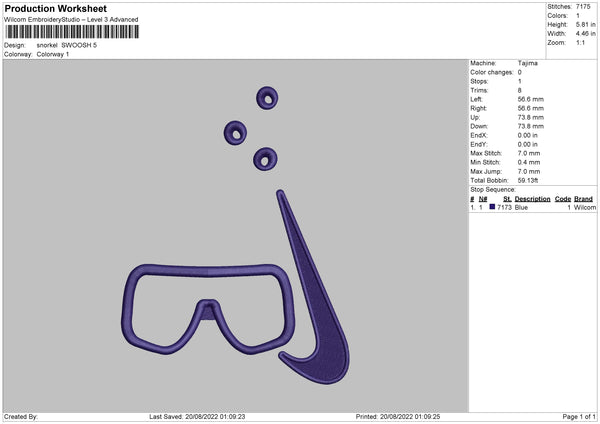Click the design name snorkel SWOOSH 5
This screenshot has height=424, width=600.
(67, 45)
